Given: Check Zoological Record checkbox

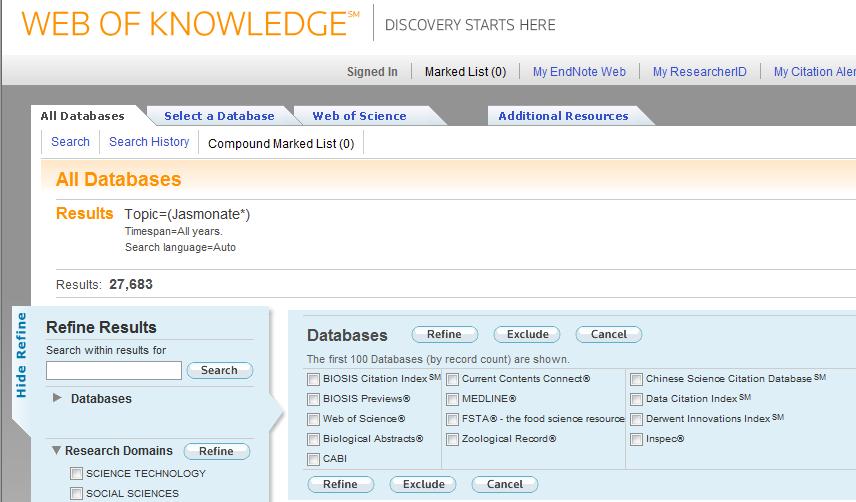Looking at the screenshot, I should (453, 439).
